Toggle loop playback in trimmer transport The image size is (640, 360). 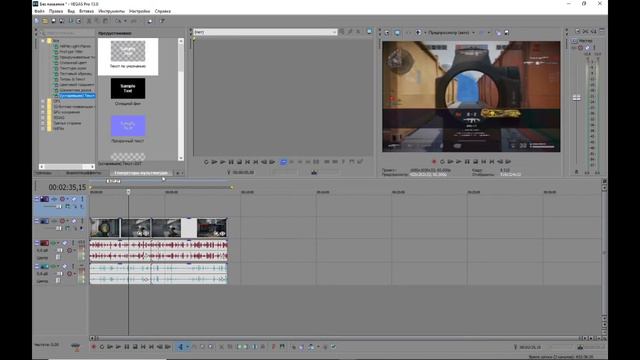pyautogui.click(x=206, y=162)
